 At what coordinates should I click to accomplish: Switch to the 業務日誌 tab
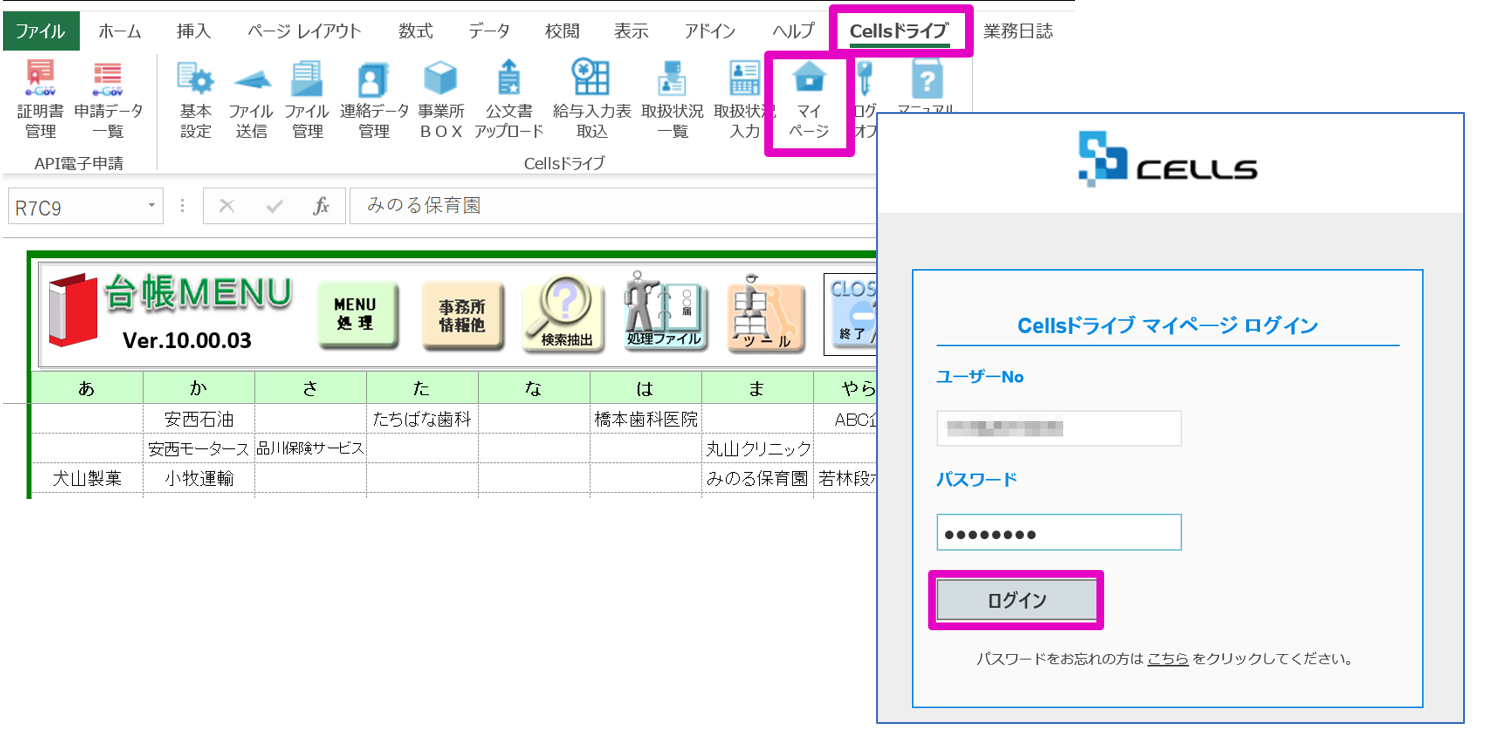(x=1018, y=31)
